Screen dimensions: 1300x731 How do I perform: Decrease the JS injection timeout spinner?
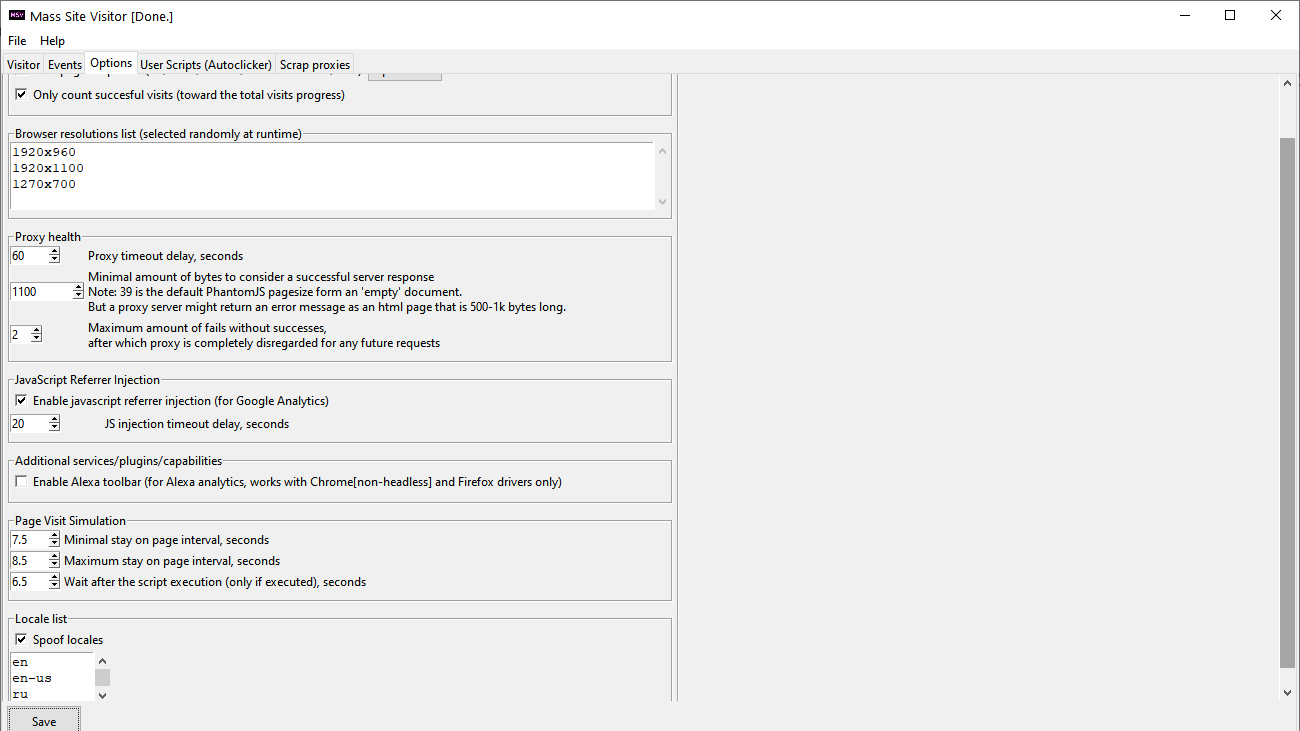click(54, 428)
